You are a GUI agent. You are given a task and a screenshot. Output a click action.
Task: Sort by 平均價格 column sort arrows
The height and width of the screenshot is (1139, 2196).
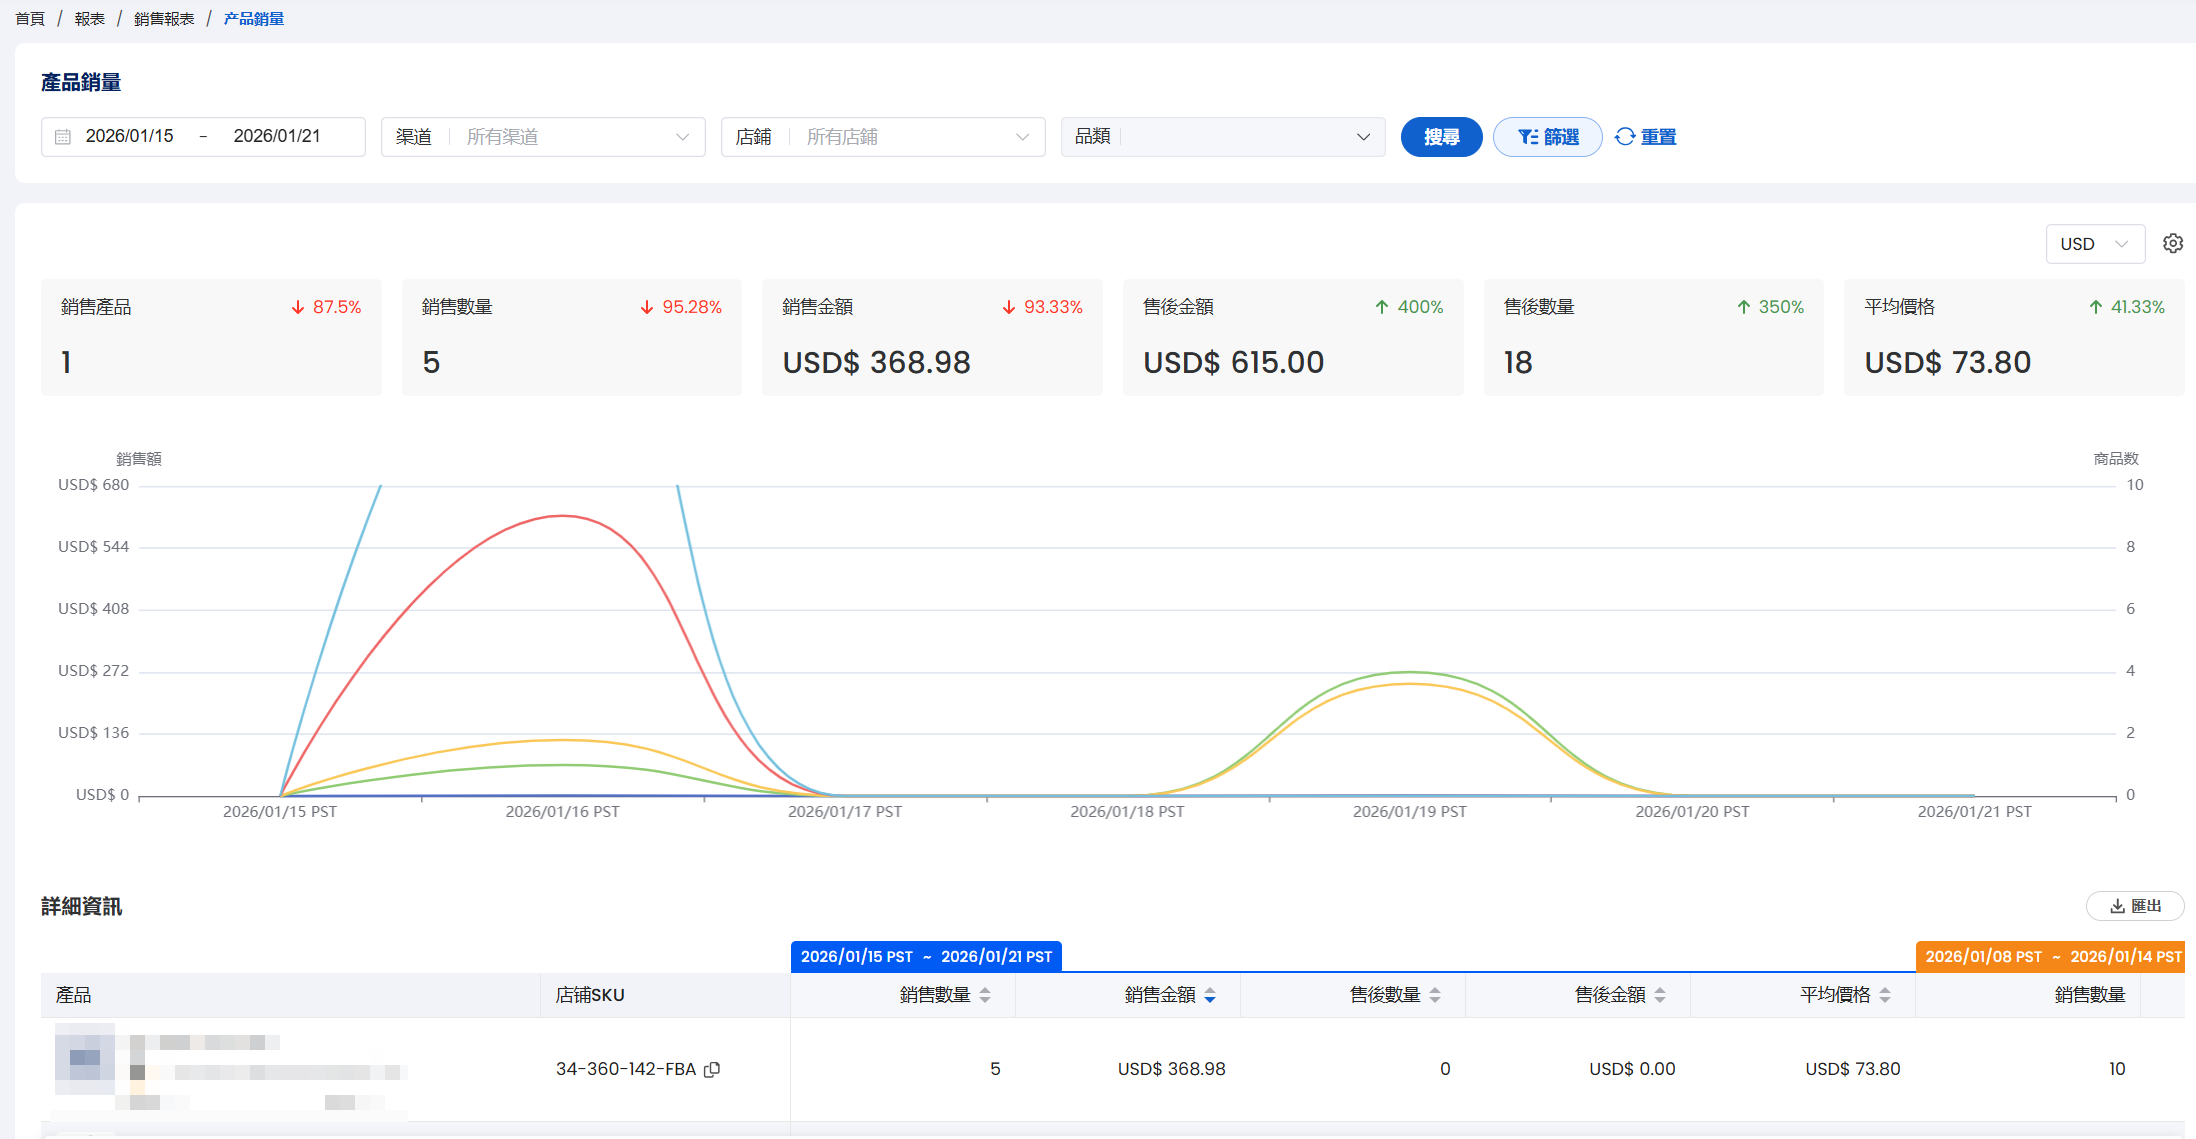pos(1885,995)
